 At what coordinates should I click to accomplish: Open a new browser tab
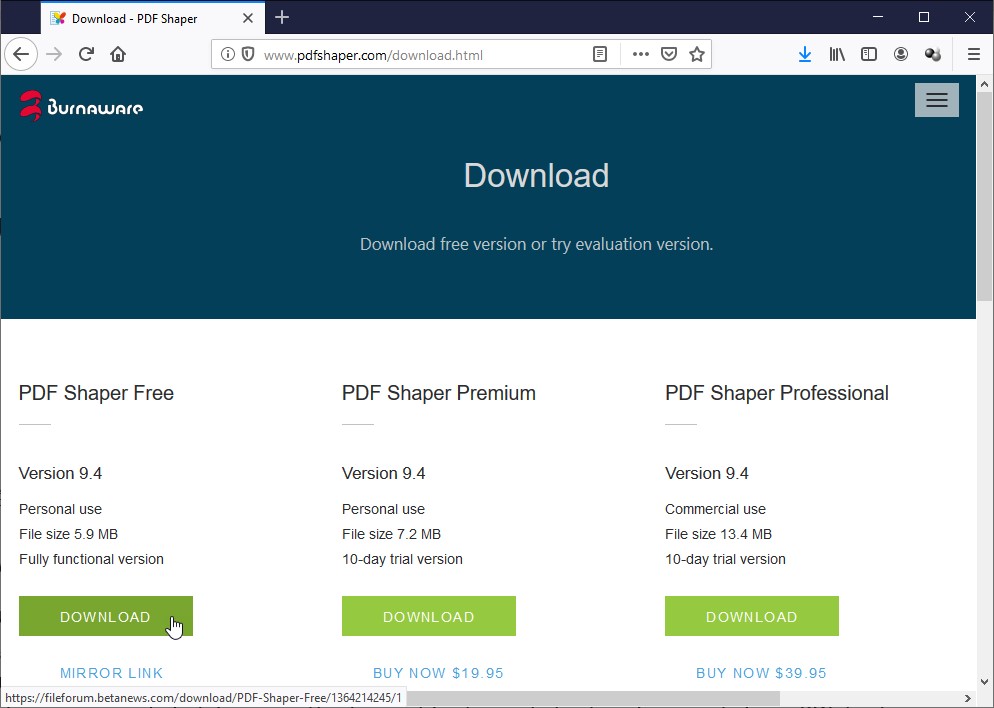[282, 18]
